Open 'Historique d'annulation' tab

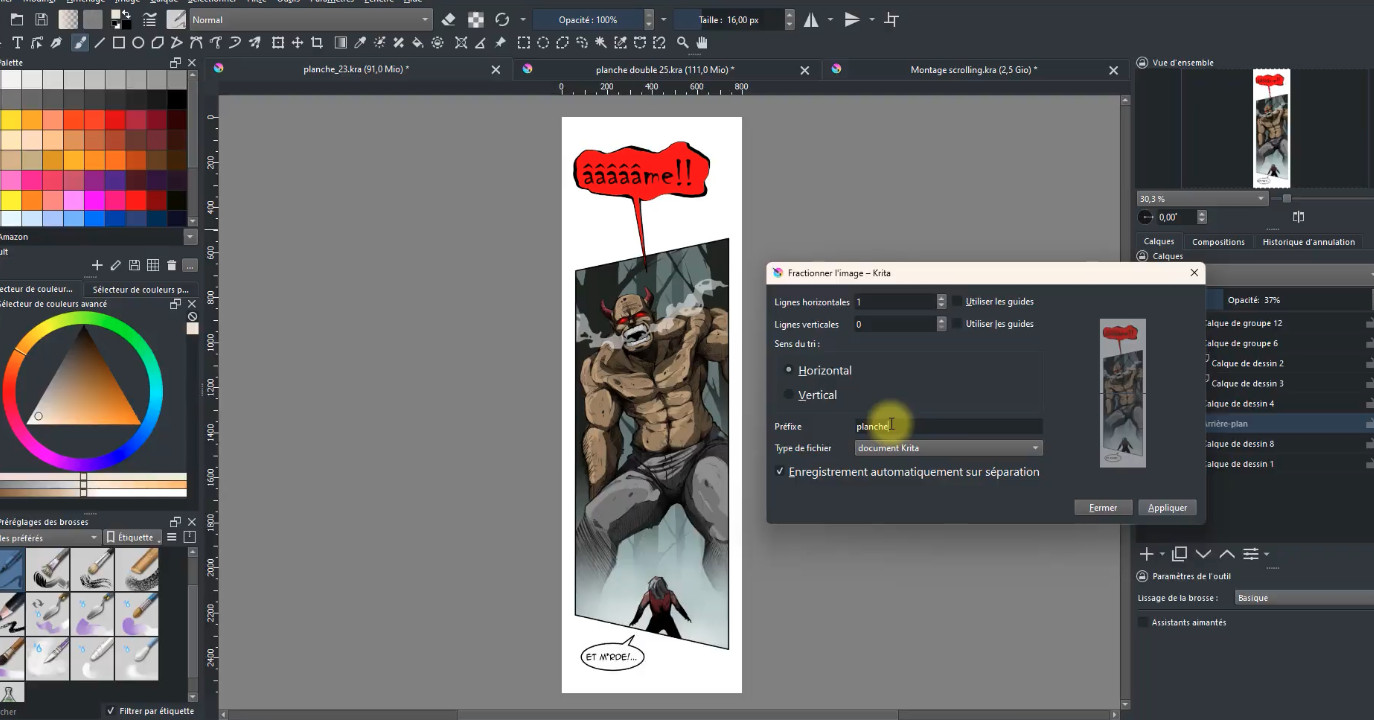pos(1308,242)
